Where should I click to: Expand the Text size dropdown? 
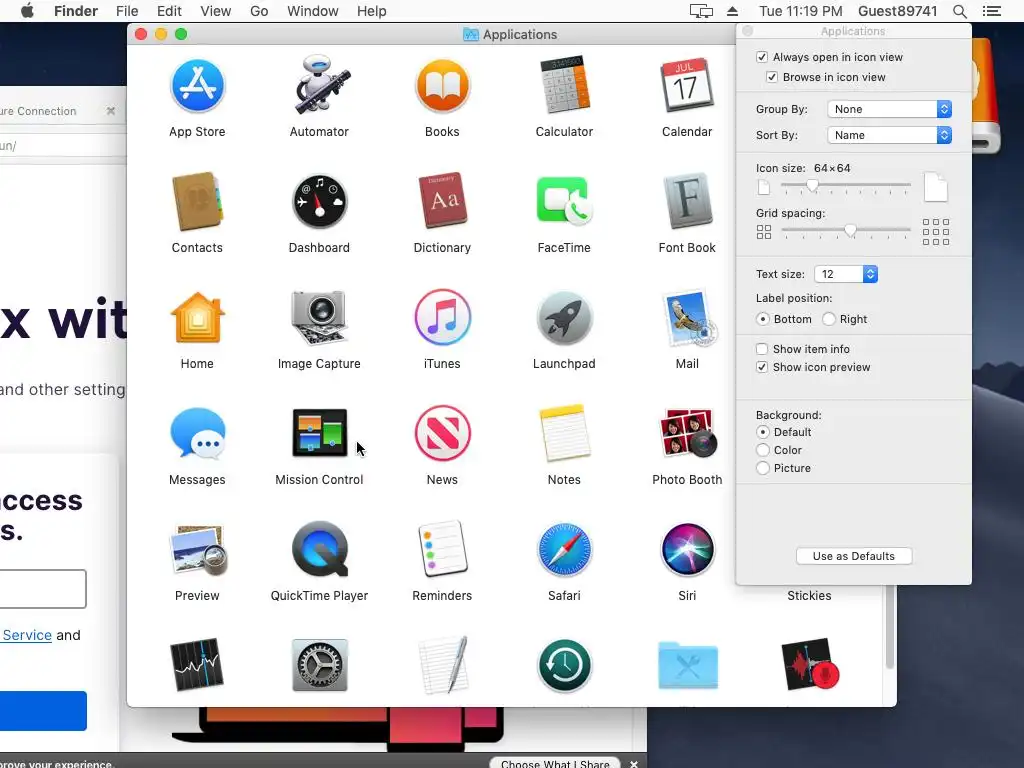(846, 274)
